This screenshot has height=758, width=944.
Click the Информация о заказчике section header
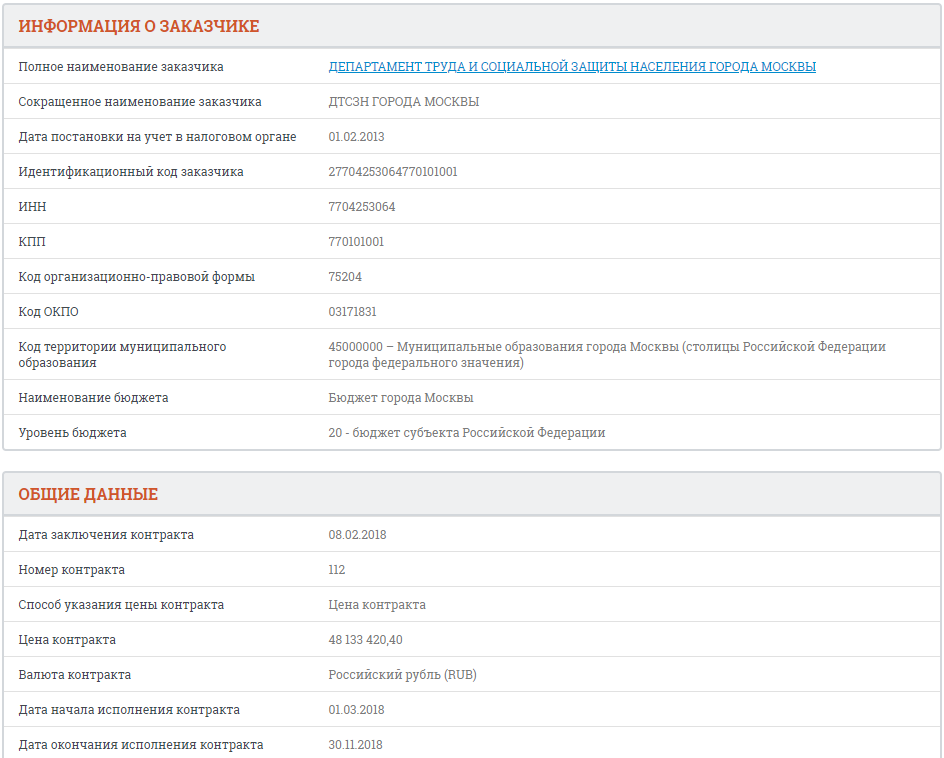pos(139,26)
